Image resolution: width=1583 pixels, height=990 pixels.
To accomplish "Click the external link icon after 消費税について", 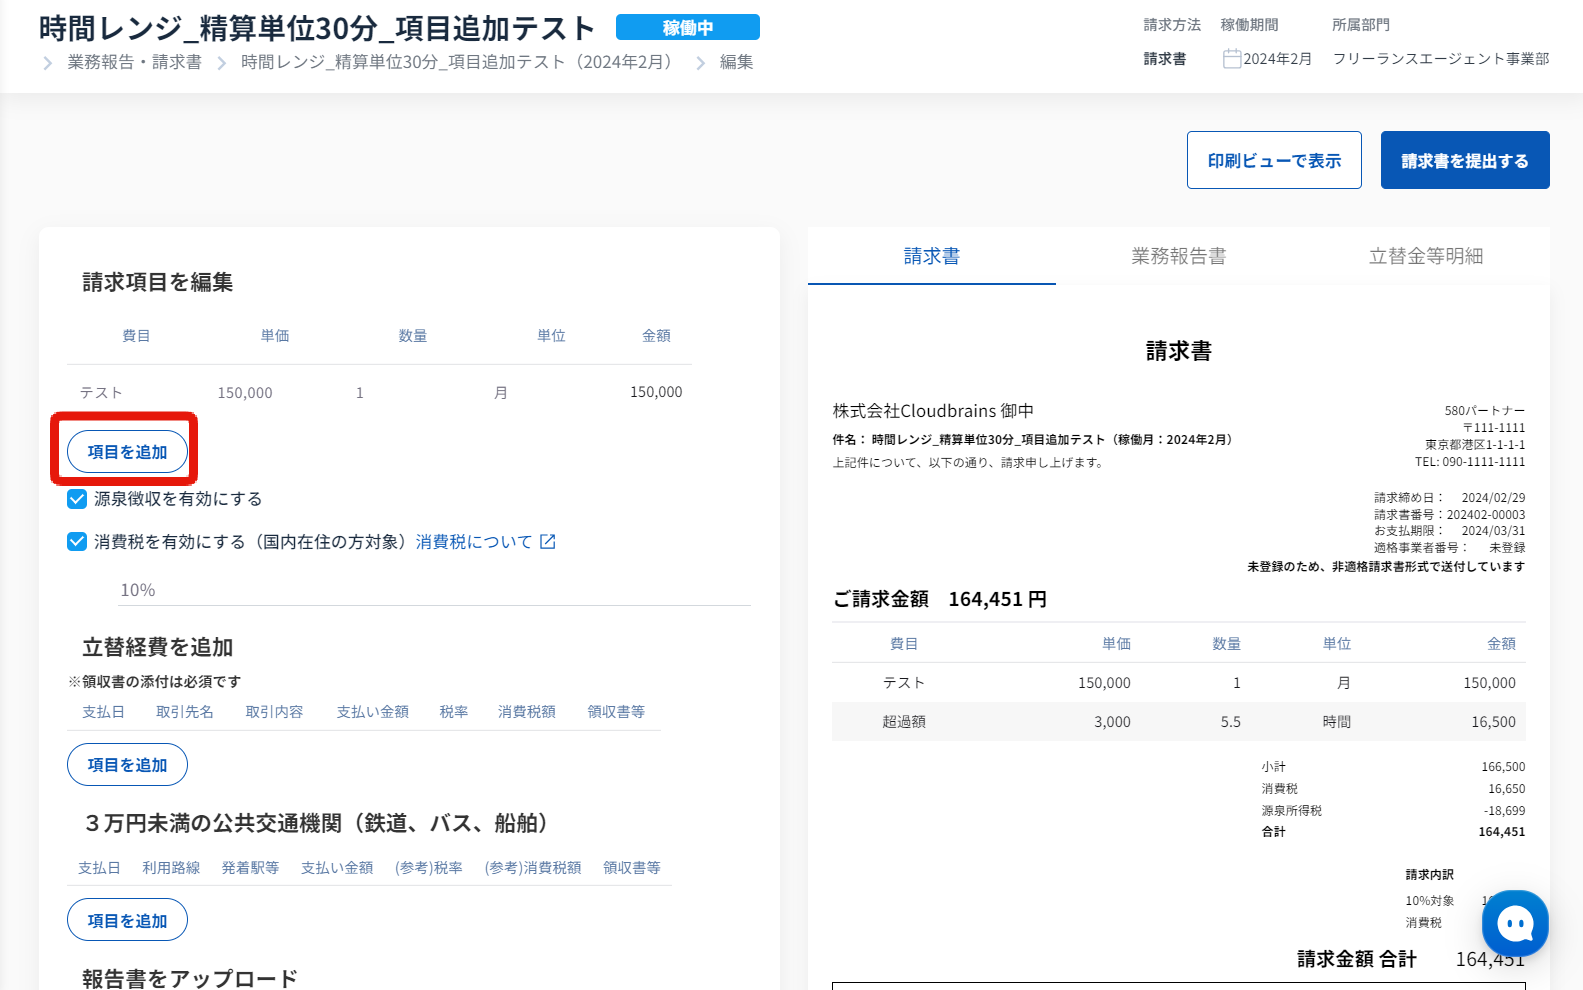I will click(x=548, y=542).
